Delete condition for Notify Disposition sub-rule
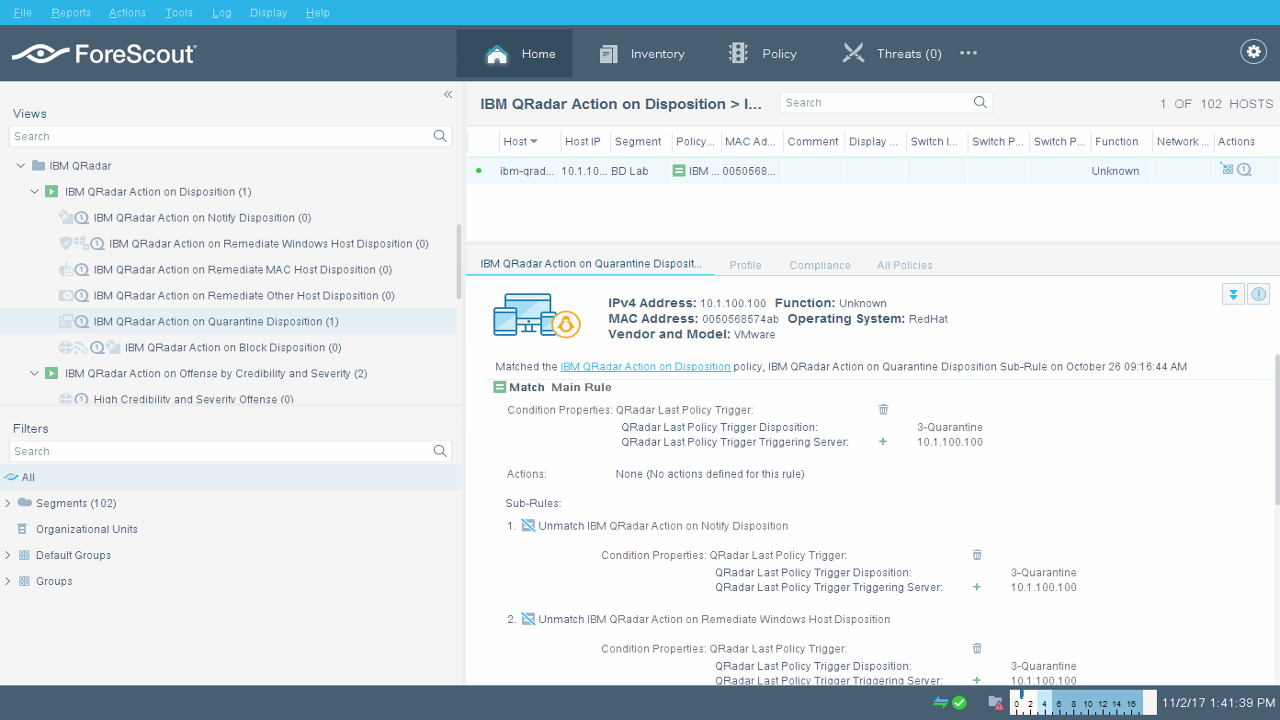This screenshot has height=720, width=1280. (977, 555)
